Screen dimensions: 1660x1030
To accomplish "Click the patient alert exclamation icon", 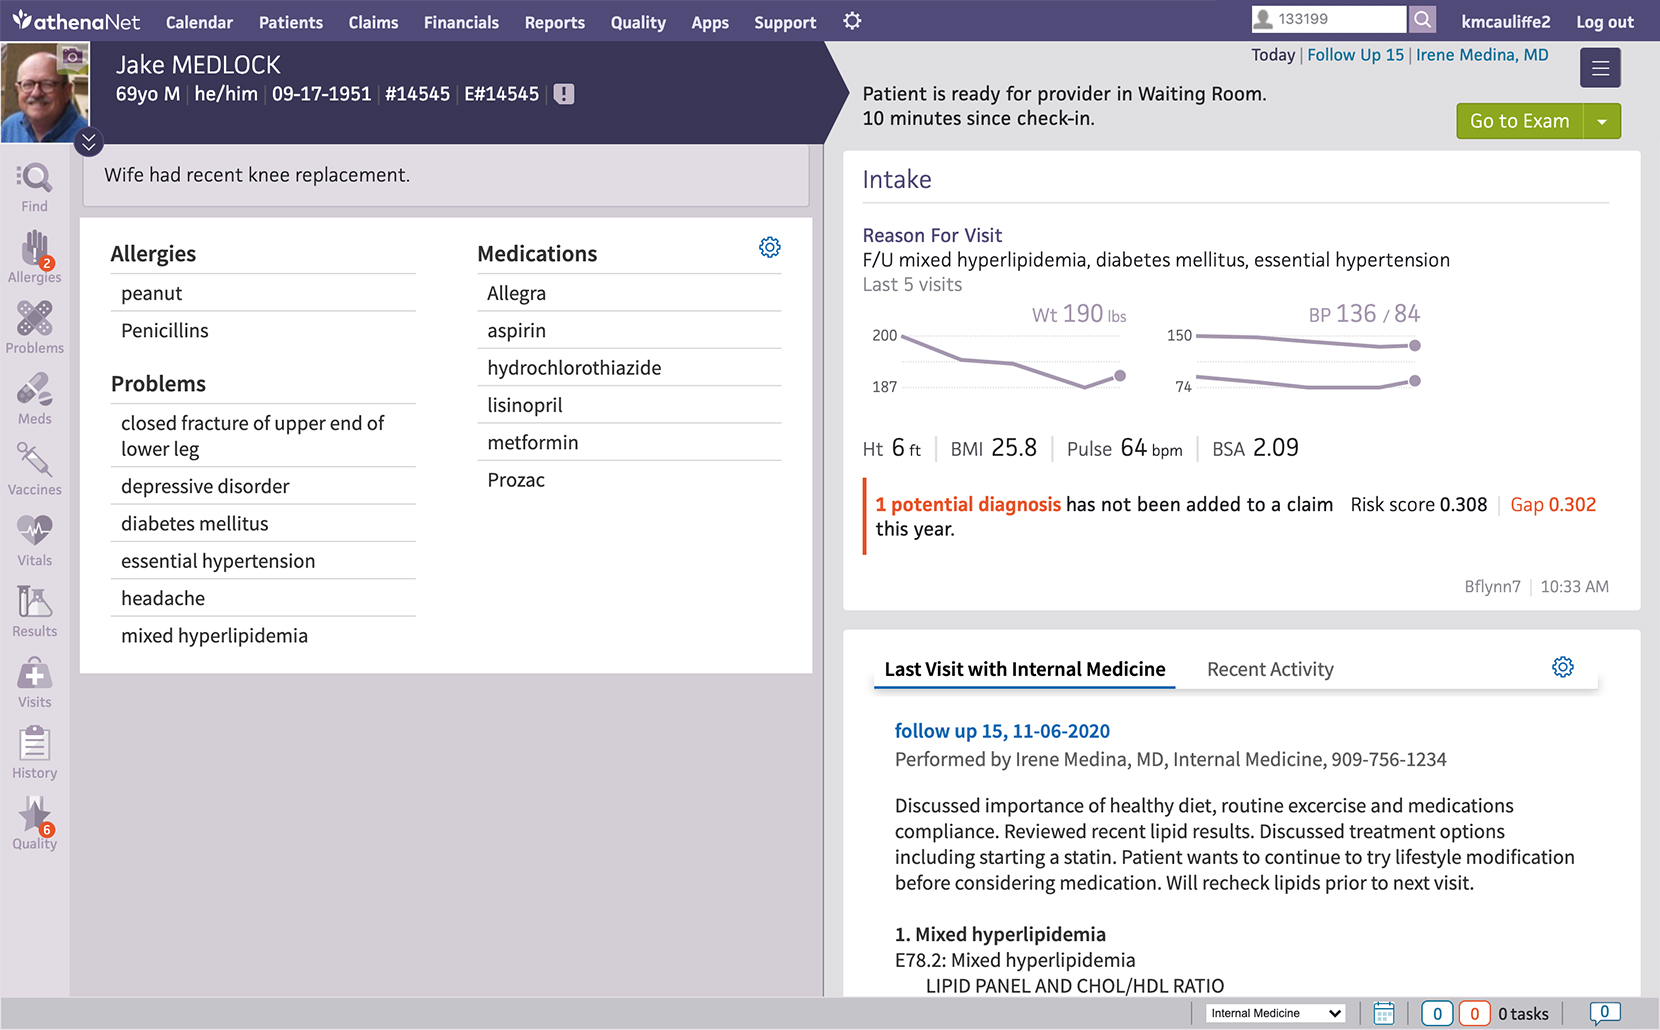I will click(x=564, y=94).
